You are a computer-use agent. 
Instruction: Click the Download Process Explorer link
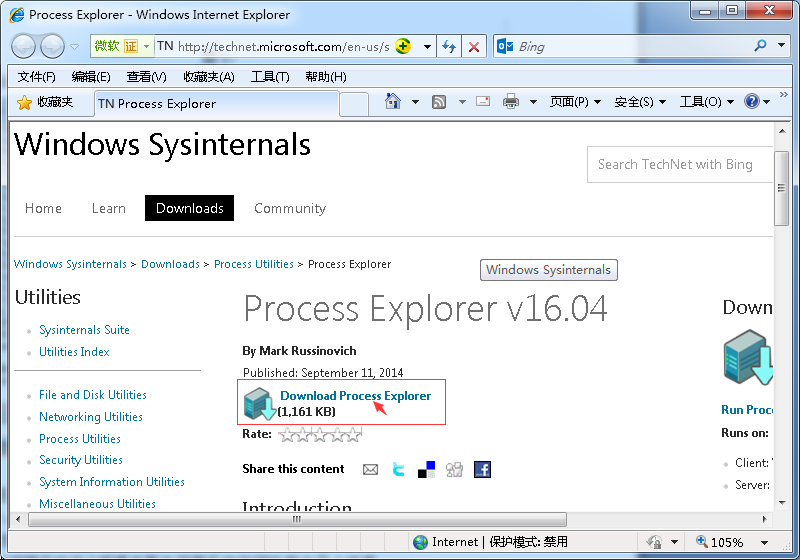coord(355,396)
